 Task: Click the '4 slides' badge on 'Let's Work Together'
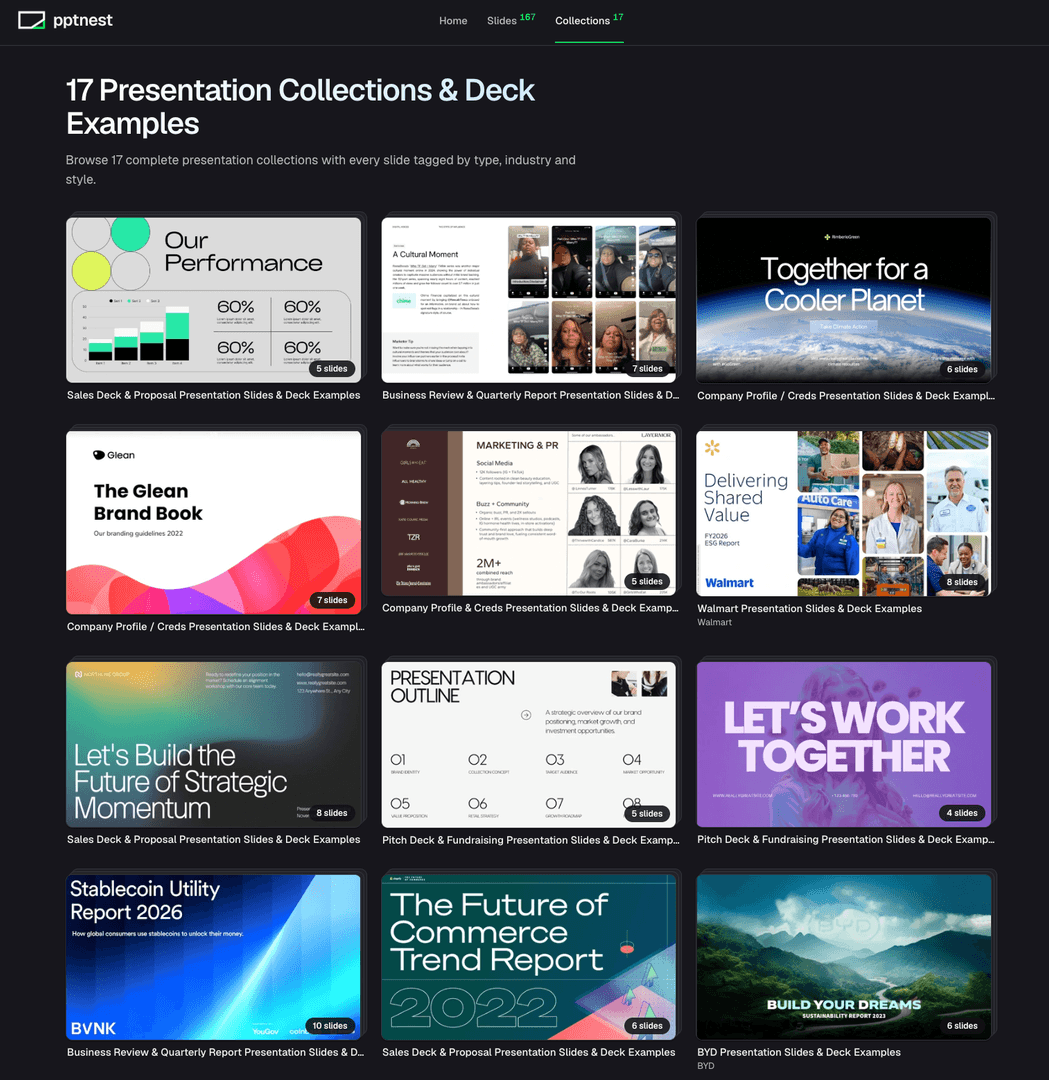[962, 813]
